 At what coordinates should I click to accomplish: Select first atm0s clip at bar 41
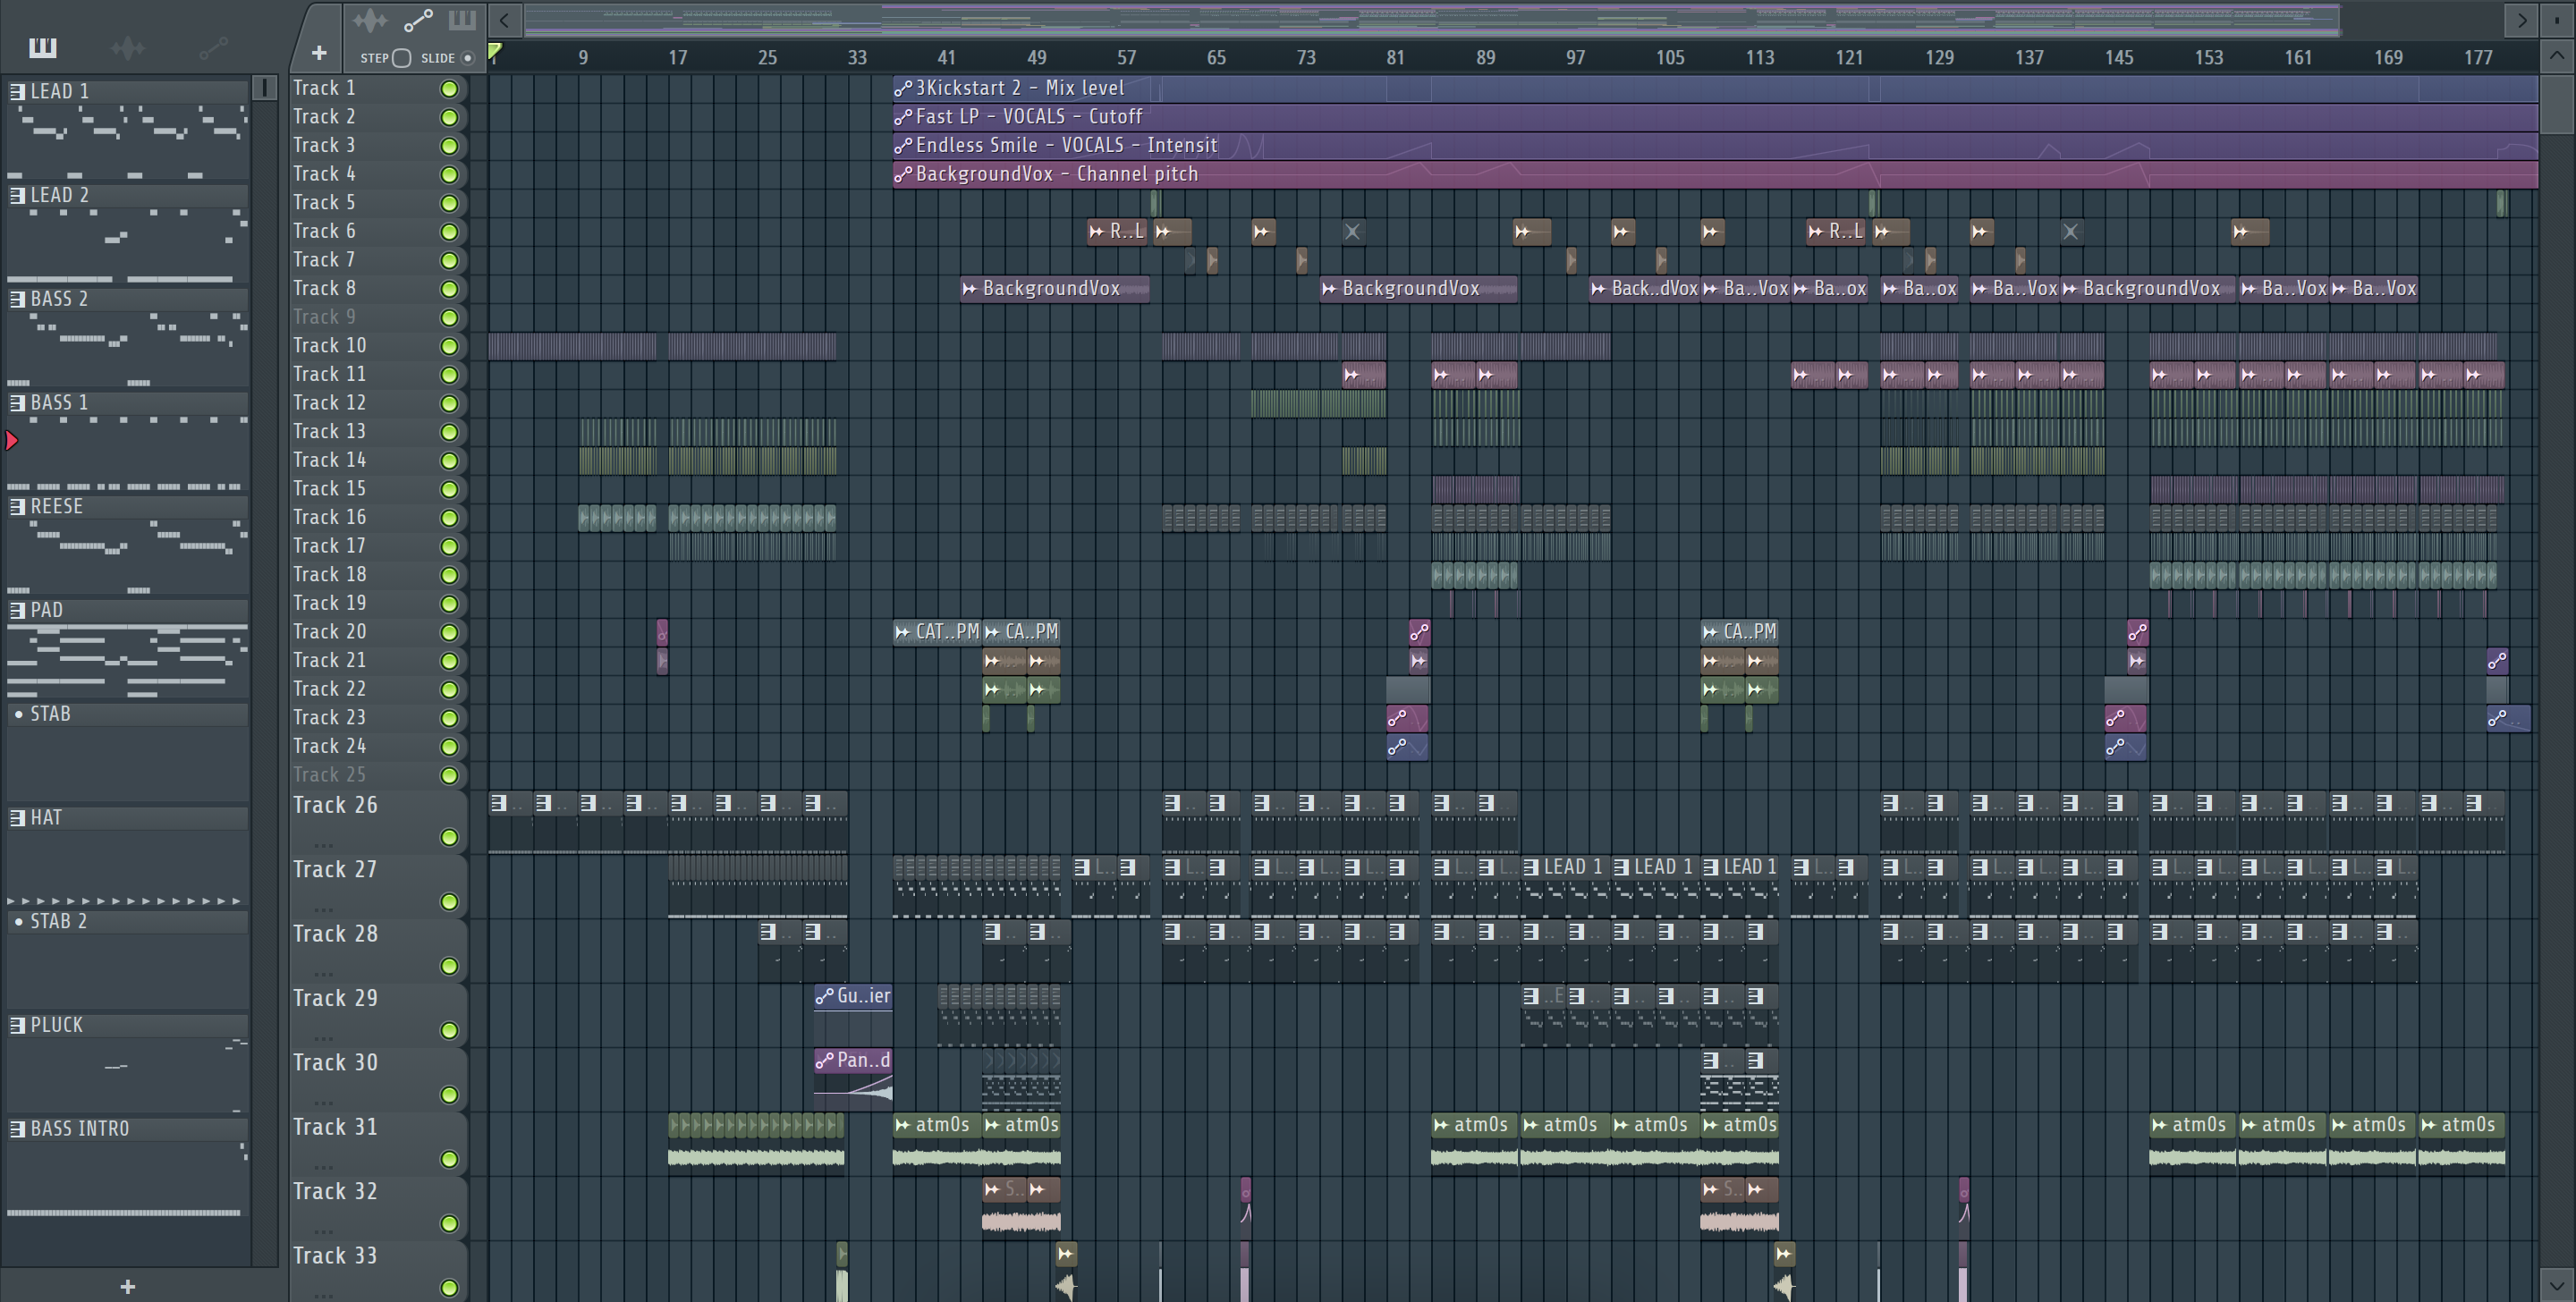[x=937, y=1142]
